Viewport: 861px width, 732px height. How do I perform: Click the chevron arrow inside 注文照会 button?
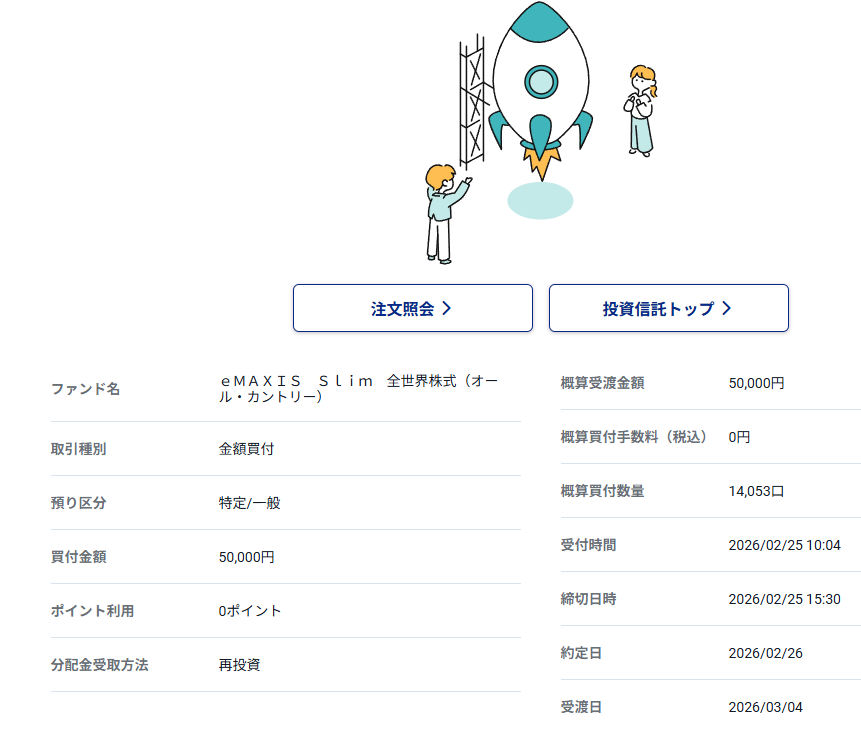pos(447,308)
